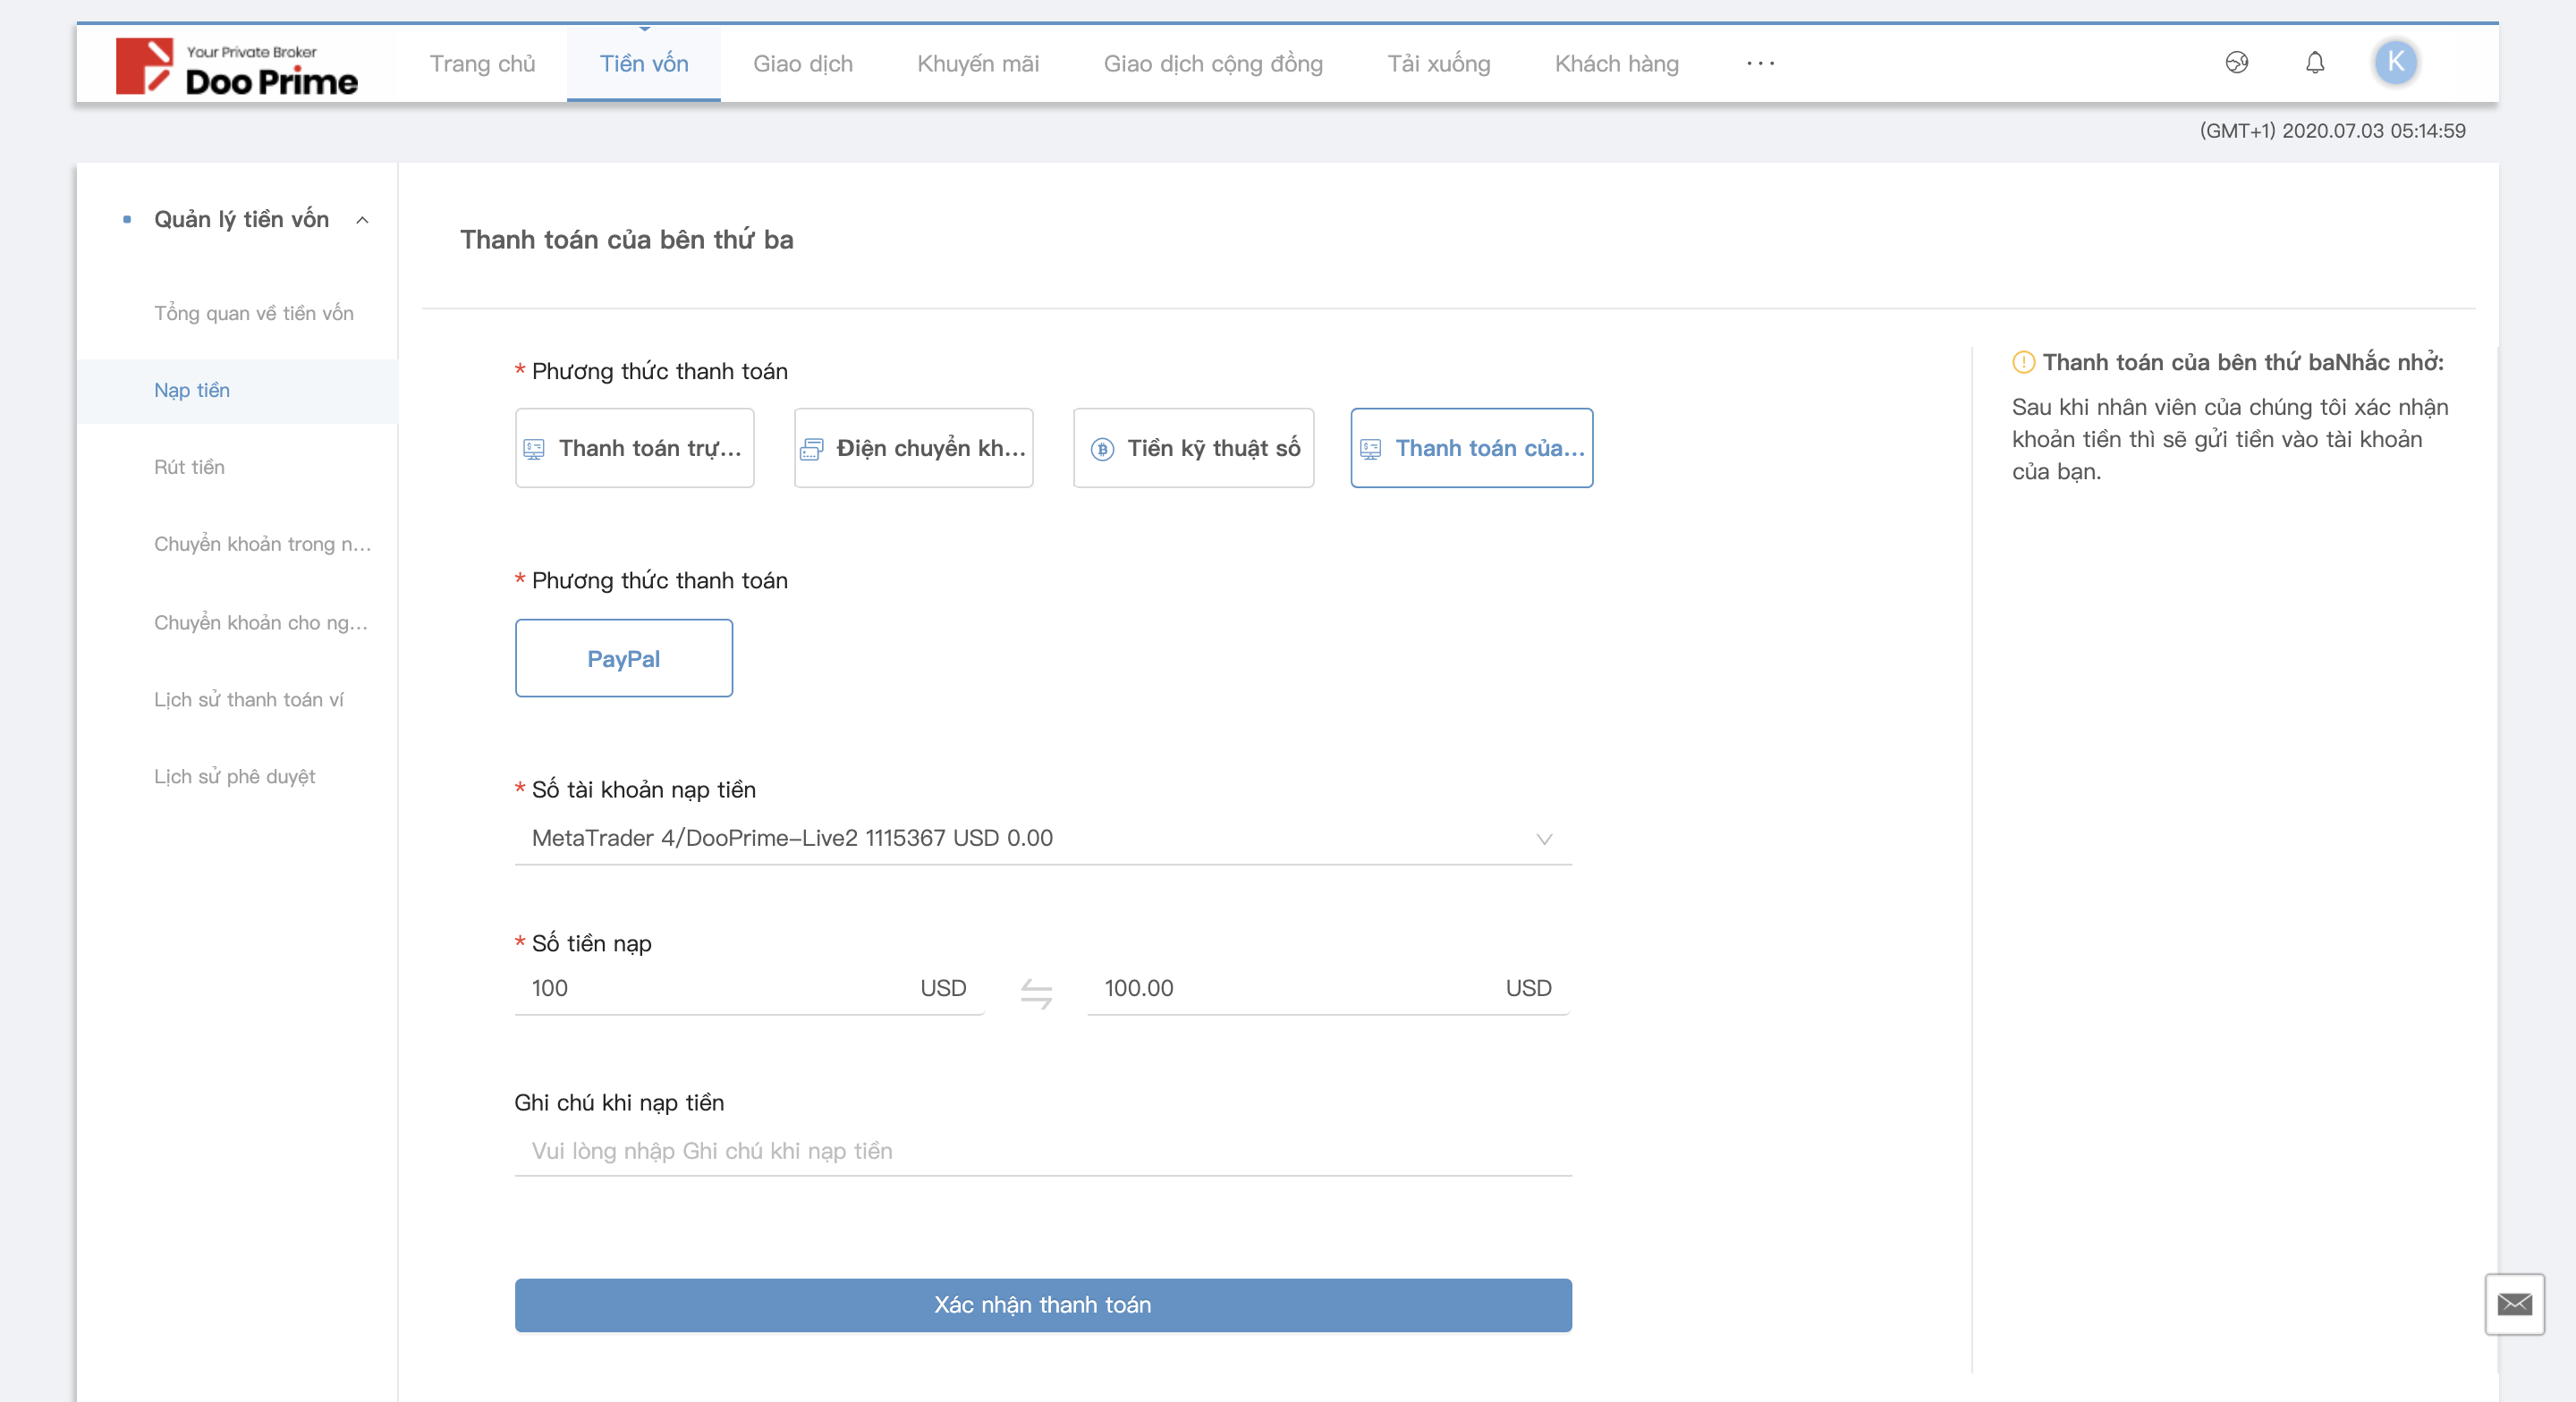Click the three-dots more menu icon
This screenshot has height=1402, width=2576.
1760,63
